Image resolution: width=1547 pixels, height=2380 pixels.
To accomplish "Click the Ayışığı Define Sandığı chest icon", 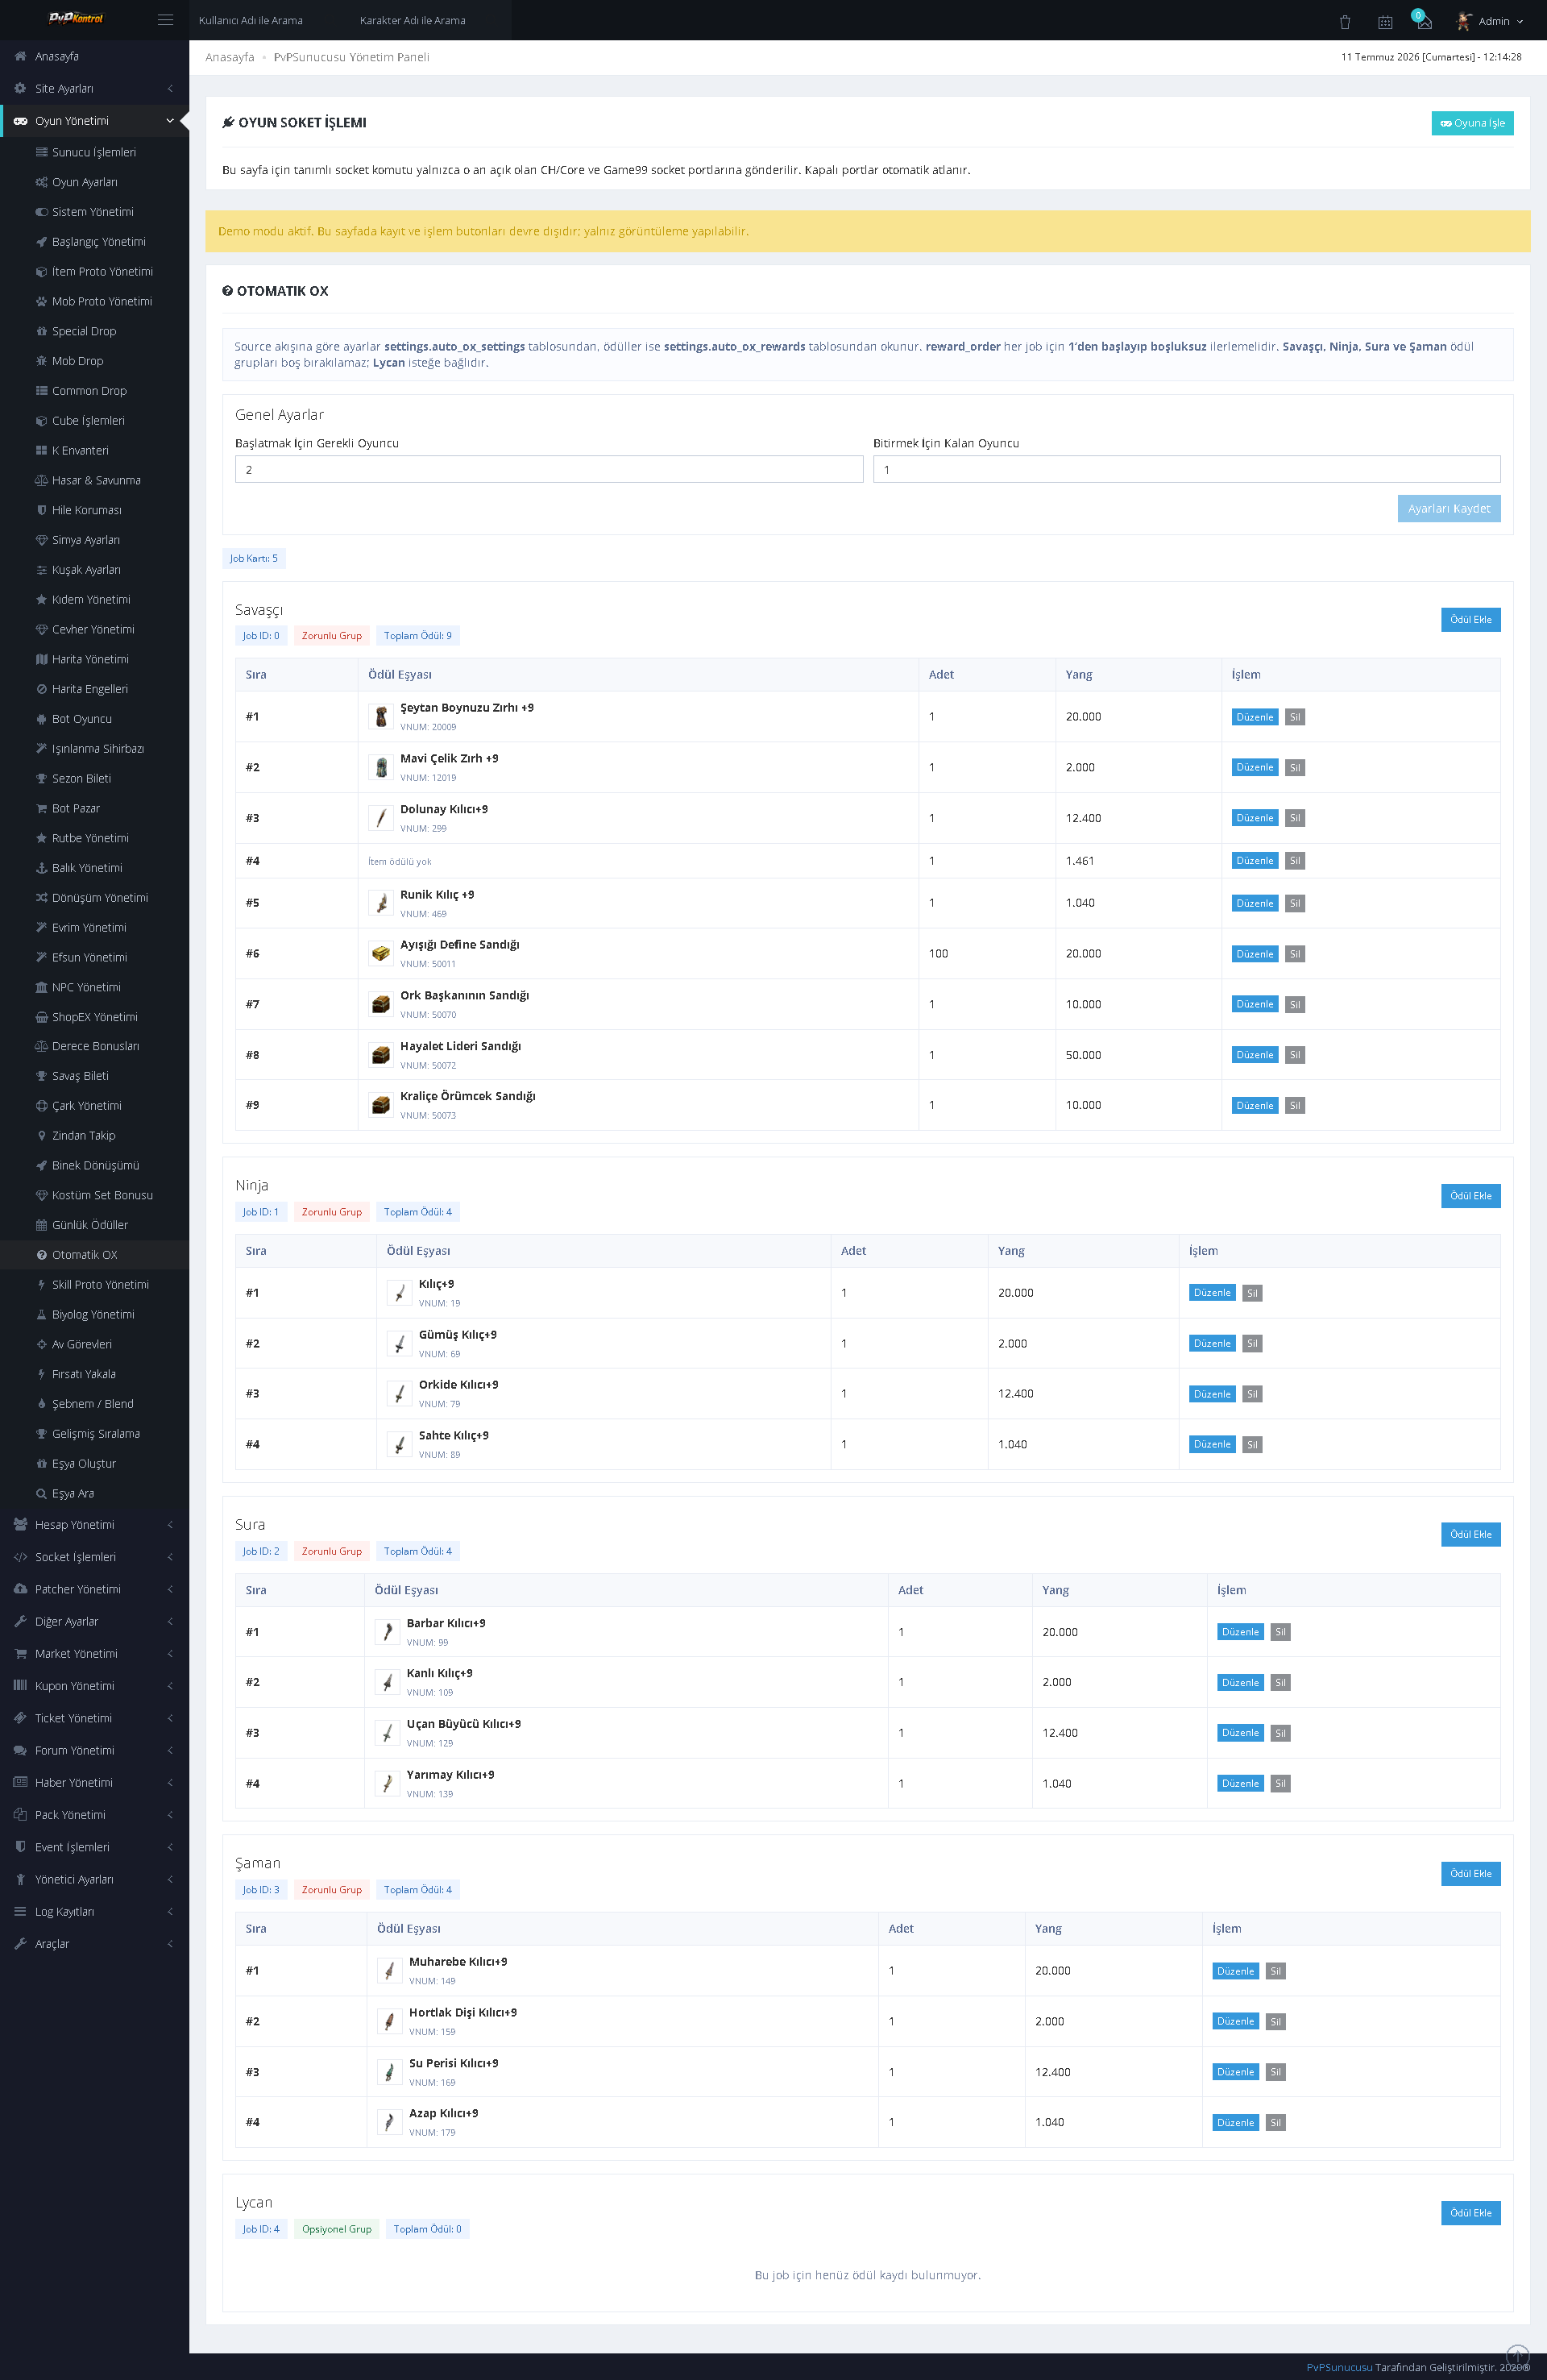I will click(381, 954).
